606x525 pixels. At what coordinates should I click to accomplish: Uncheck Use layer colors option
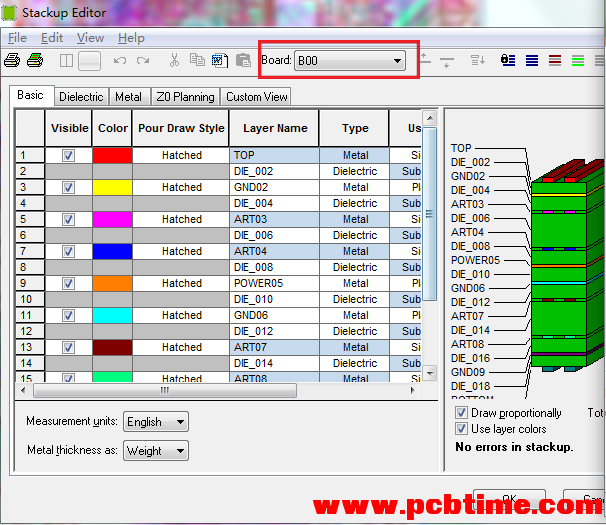click(461, 429)
